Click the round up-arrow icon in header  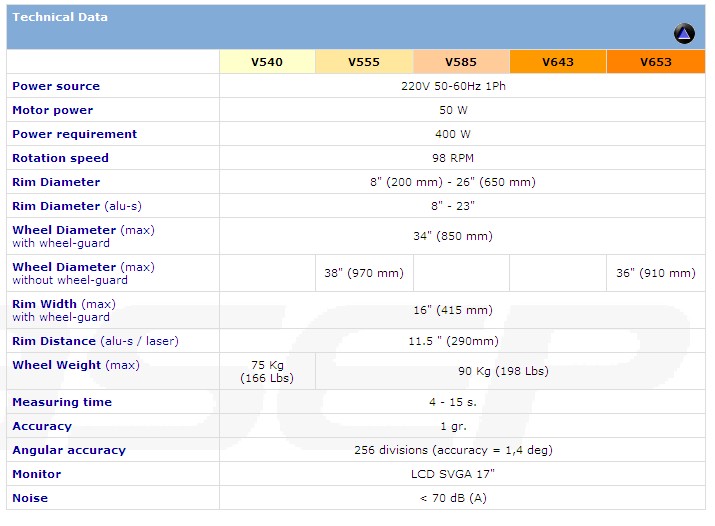(684, 34)
